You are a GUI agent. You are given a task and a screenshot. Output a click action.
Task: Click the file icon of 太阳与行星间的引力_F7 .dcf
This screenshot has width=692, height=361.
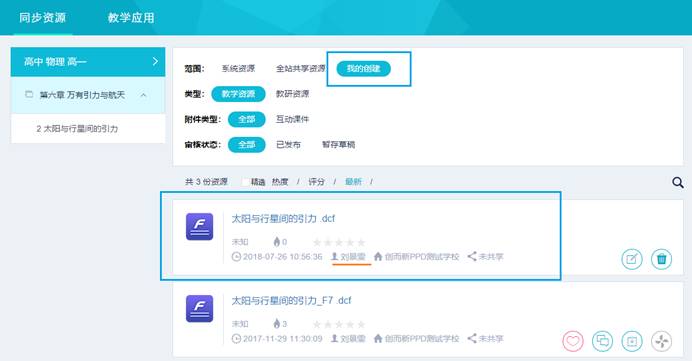[x=199, y=308]
